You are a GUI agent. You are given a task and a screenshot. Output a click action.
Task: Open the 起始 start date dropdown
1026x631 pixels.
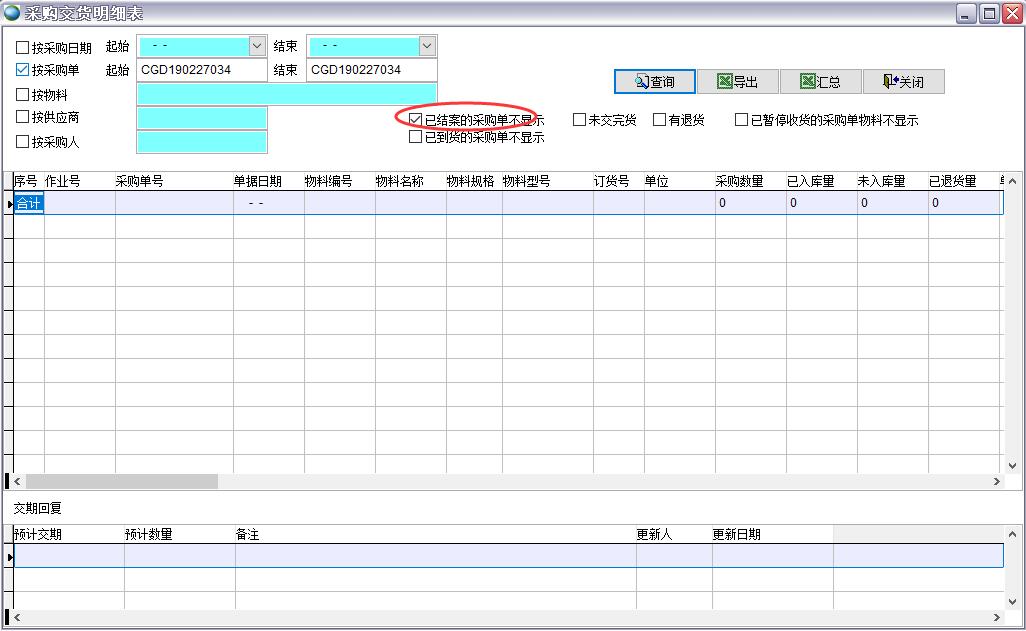pos(257,45)
